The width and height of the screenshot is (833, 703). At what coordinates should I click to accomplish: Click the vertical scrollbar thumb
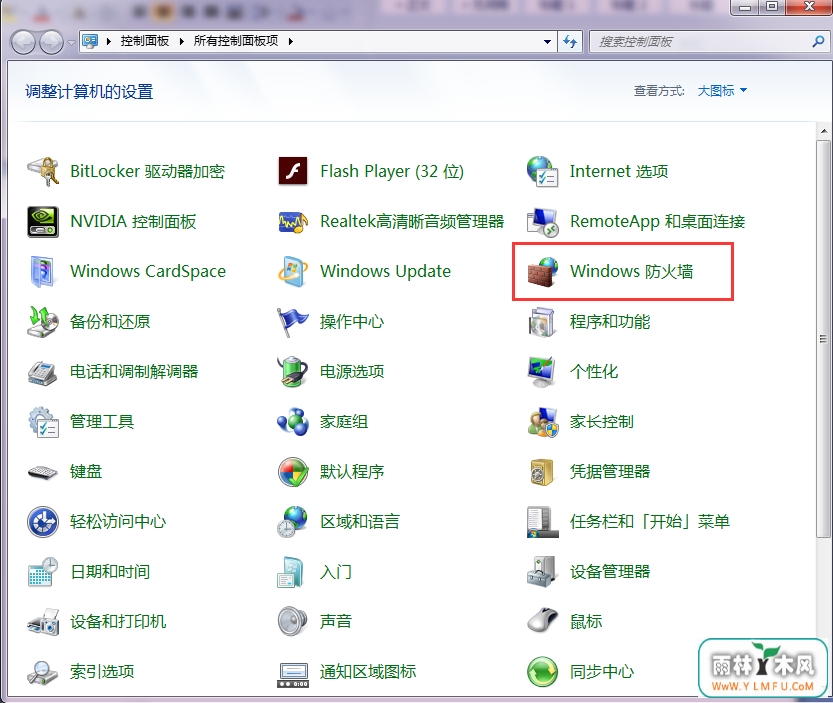tap(824, 338)
